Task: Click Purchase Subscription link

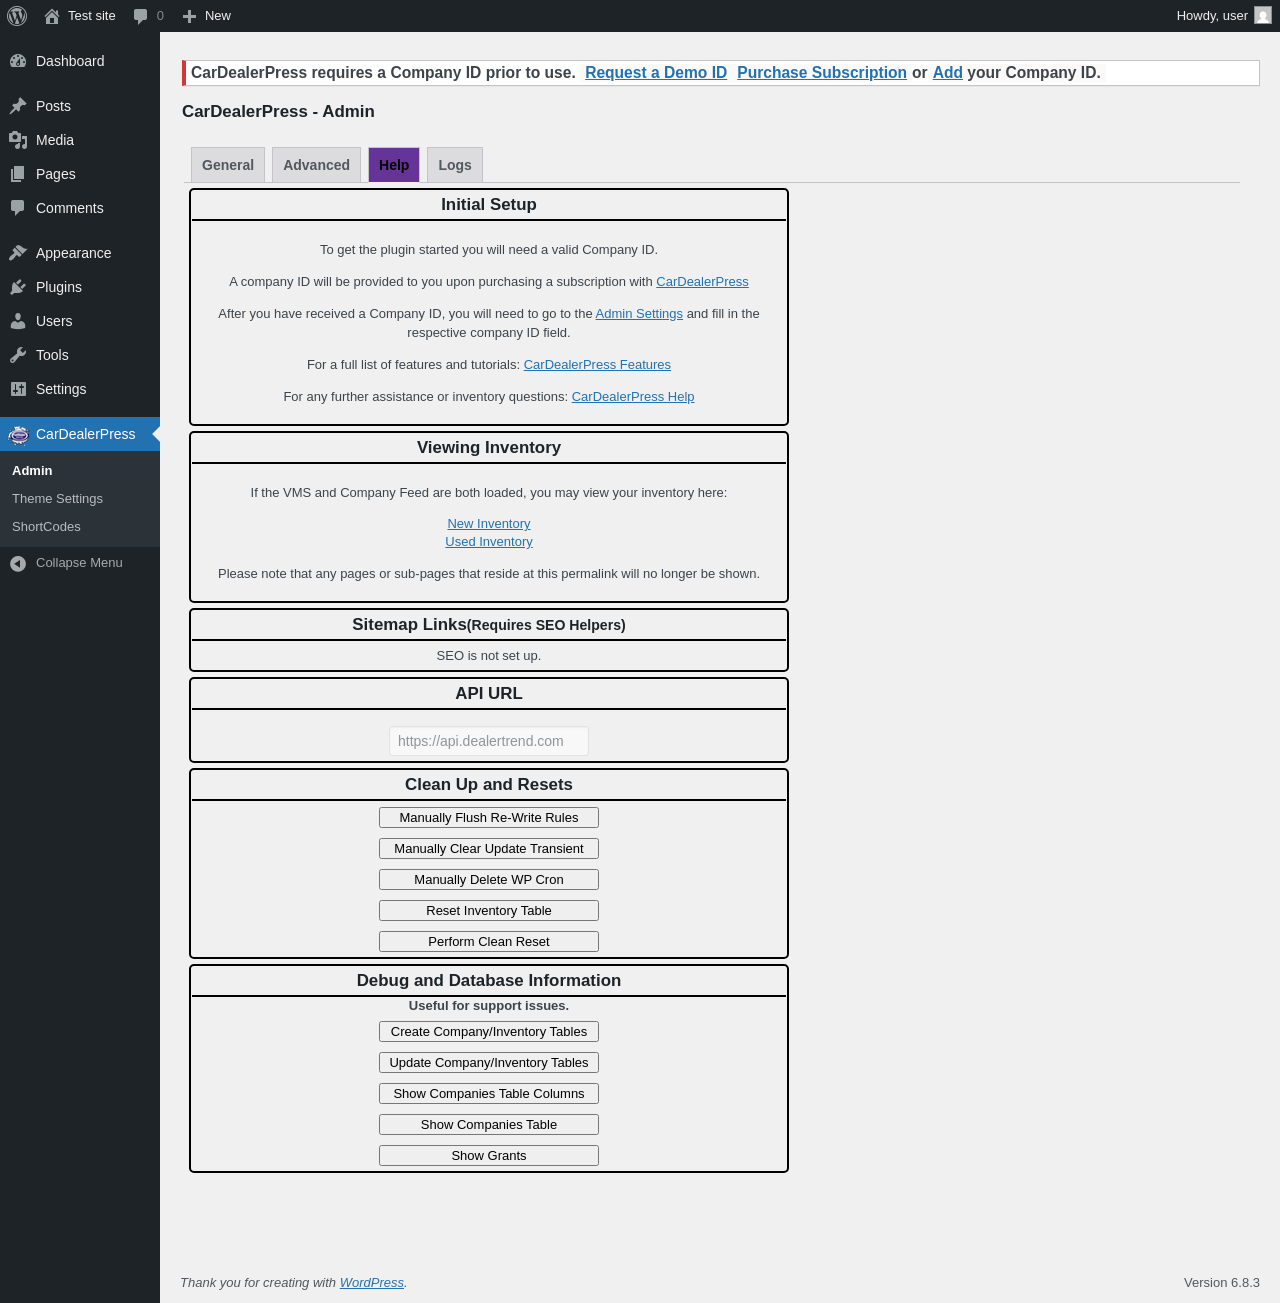Action: point(822,73)
